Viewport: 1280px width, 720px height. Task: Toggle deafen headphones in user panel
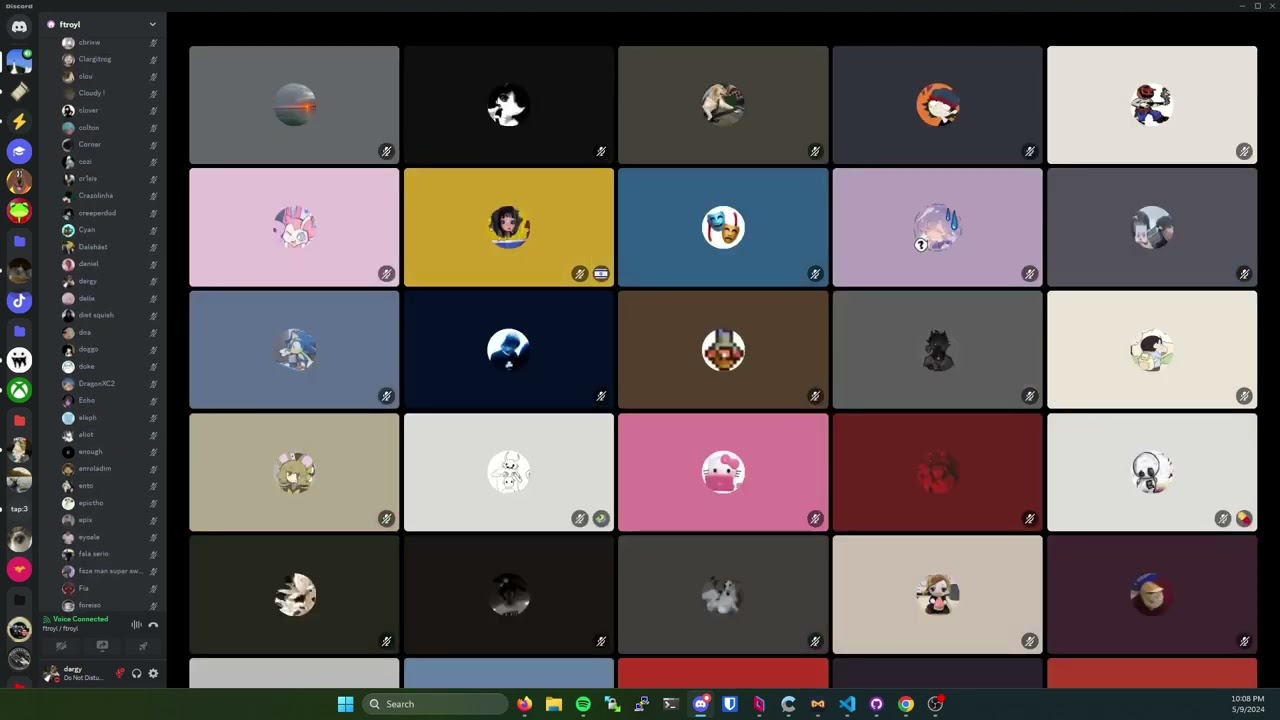(x=136, y=674)
